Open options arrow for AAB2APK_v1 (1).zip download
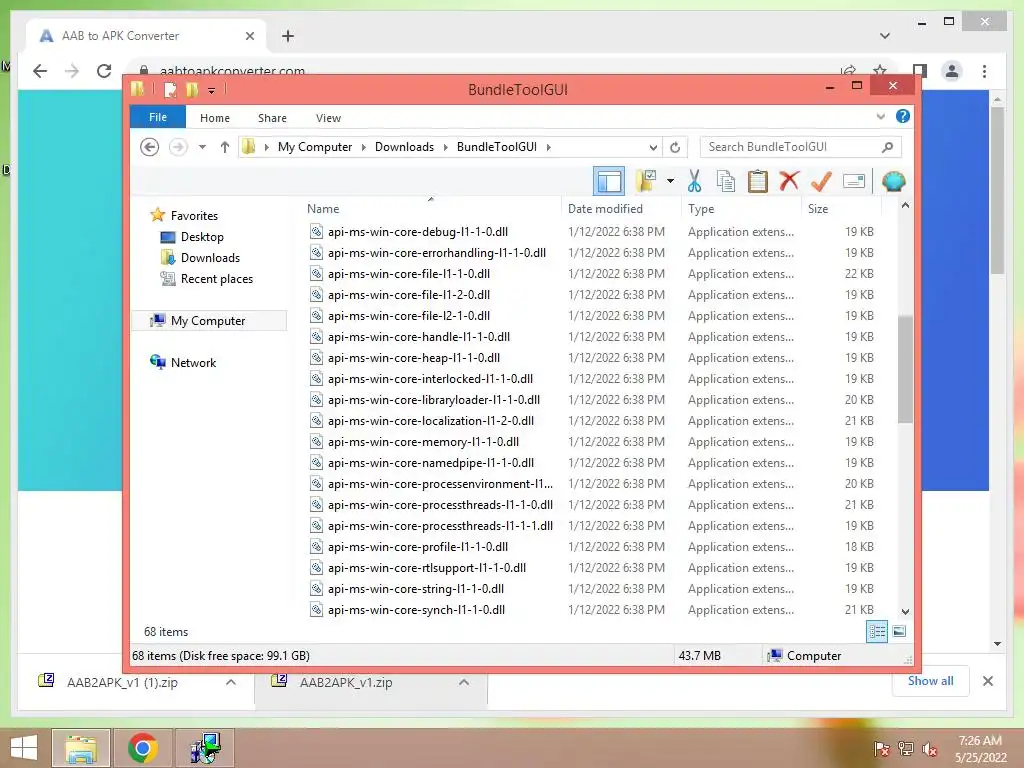The height and width of the screenshot is (768, 1024). (x=231, y=682)
